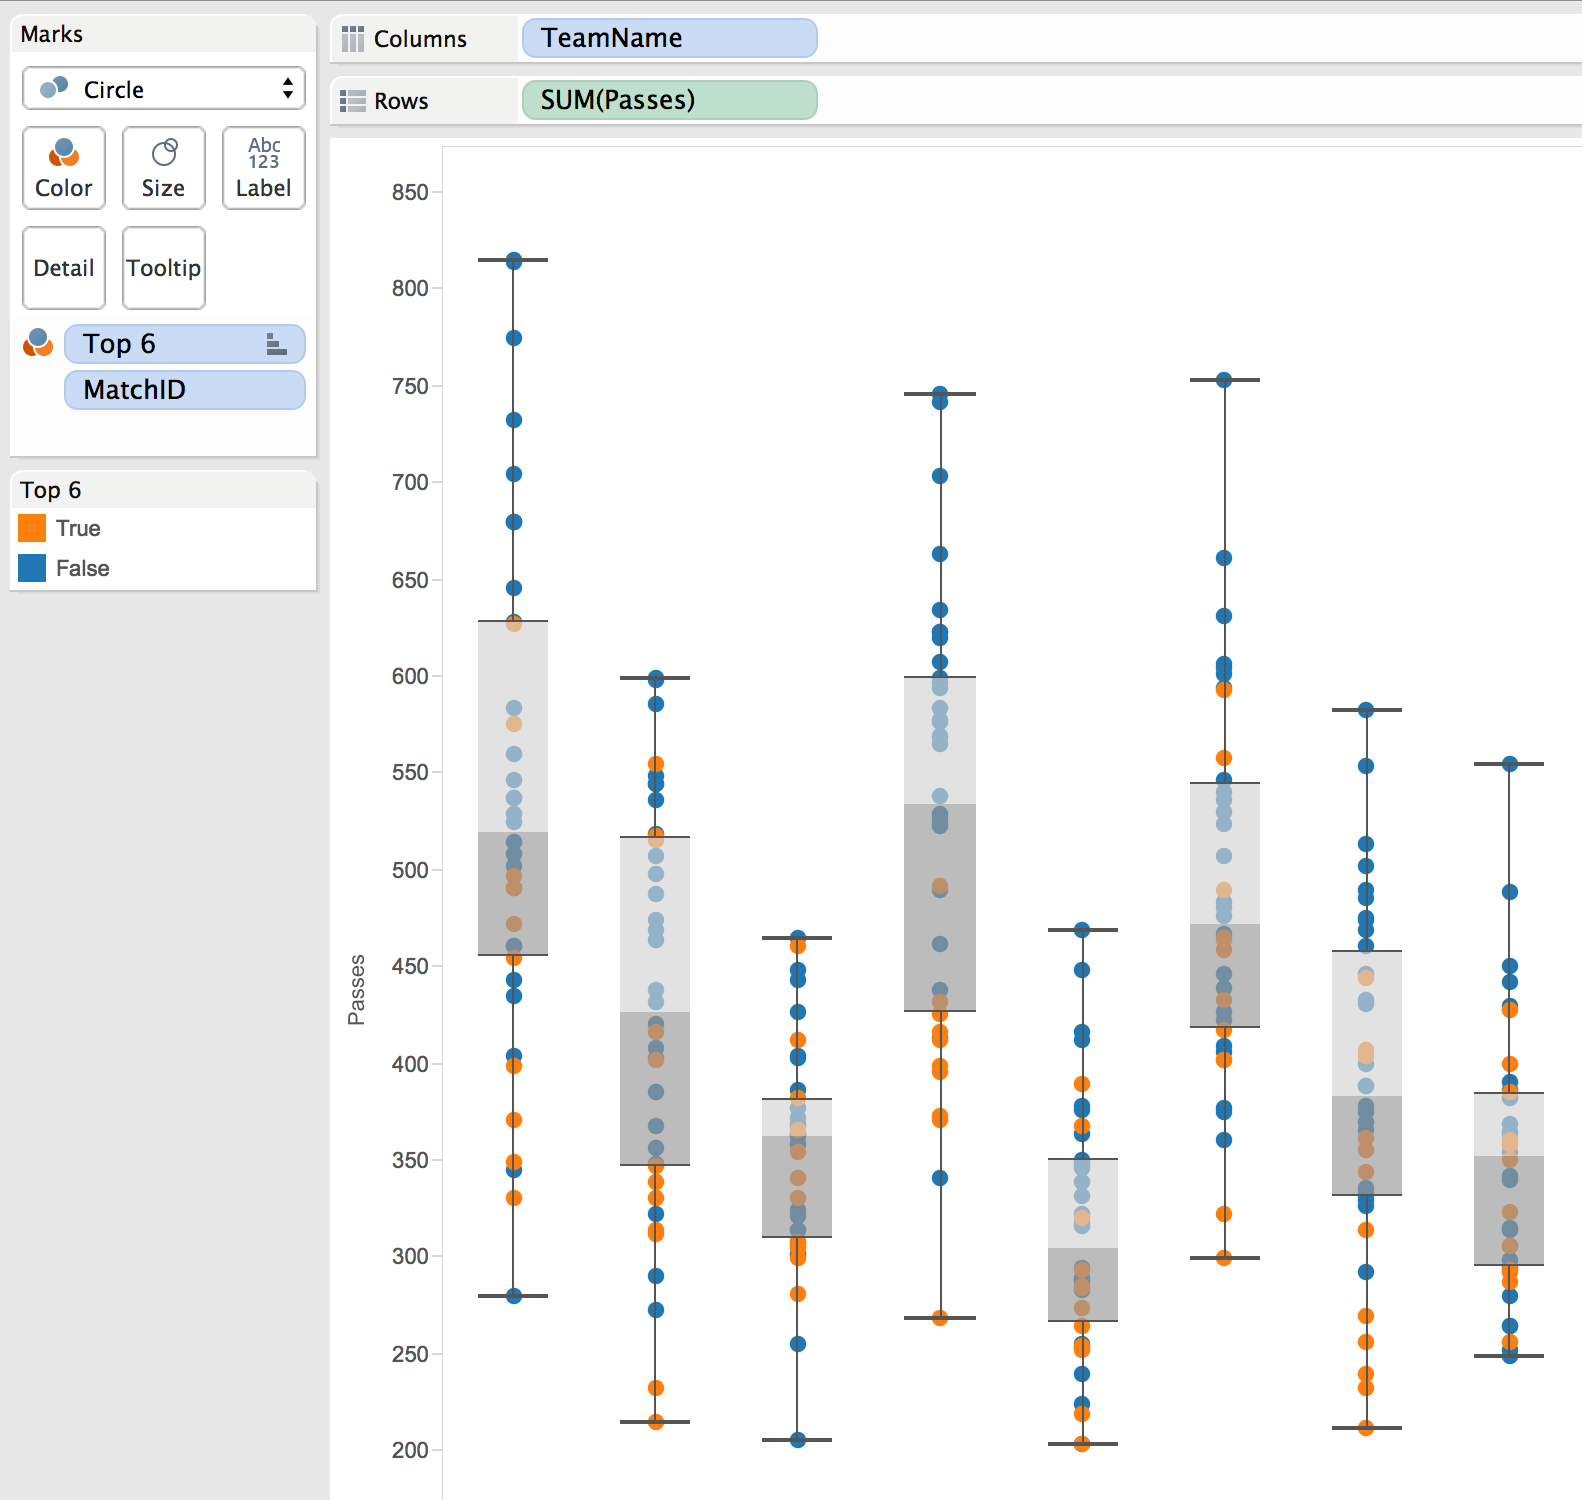Click the color icon beside Top 6 pill
The height and width of the screenshot is (1500, 1582).
click(x=38, y=343)
